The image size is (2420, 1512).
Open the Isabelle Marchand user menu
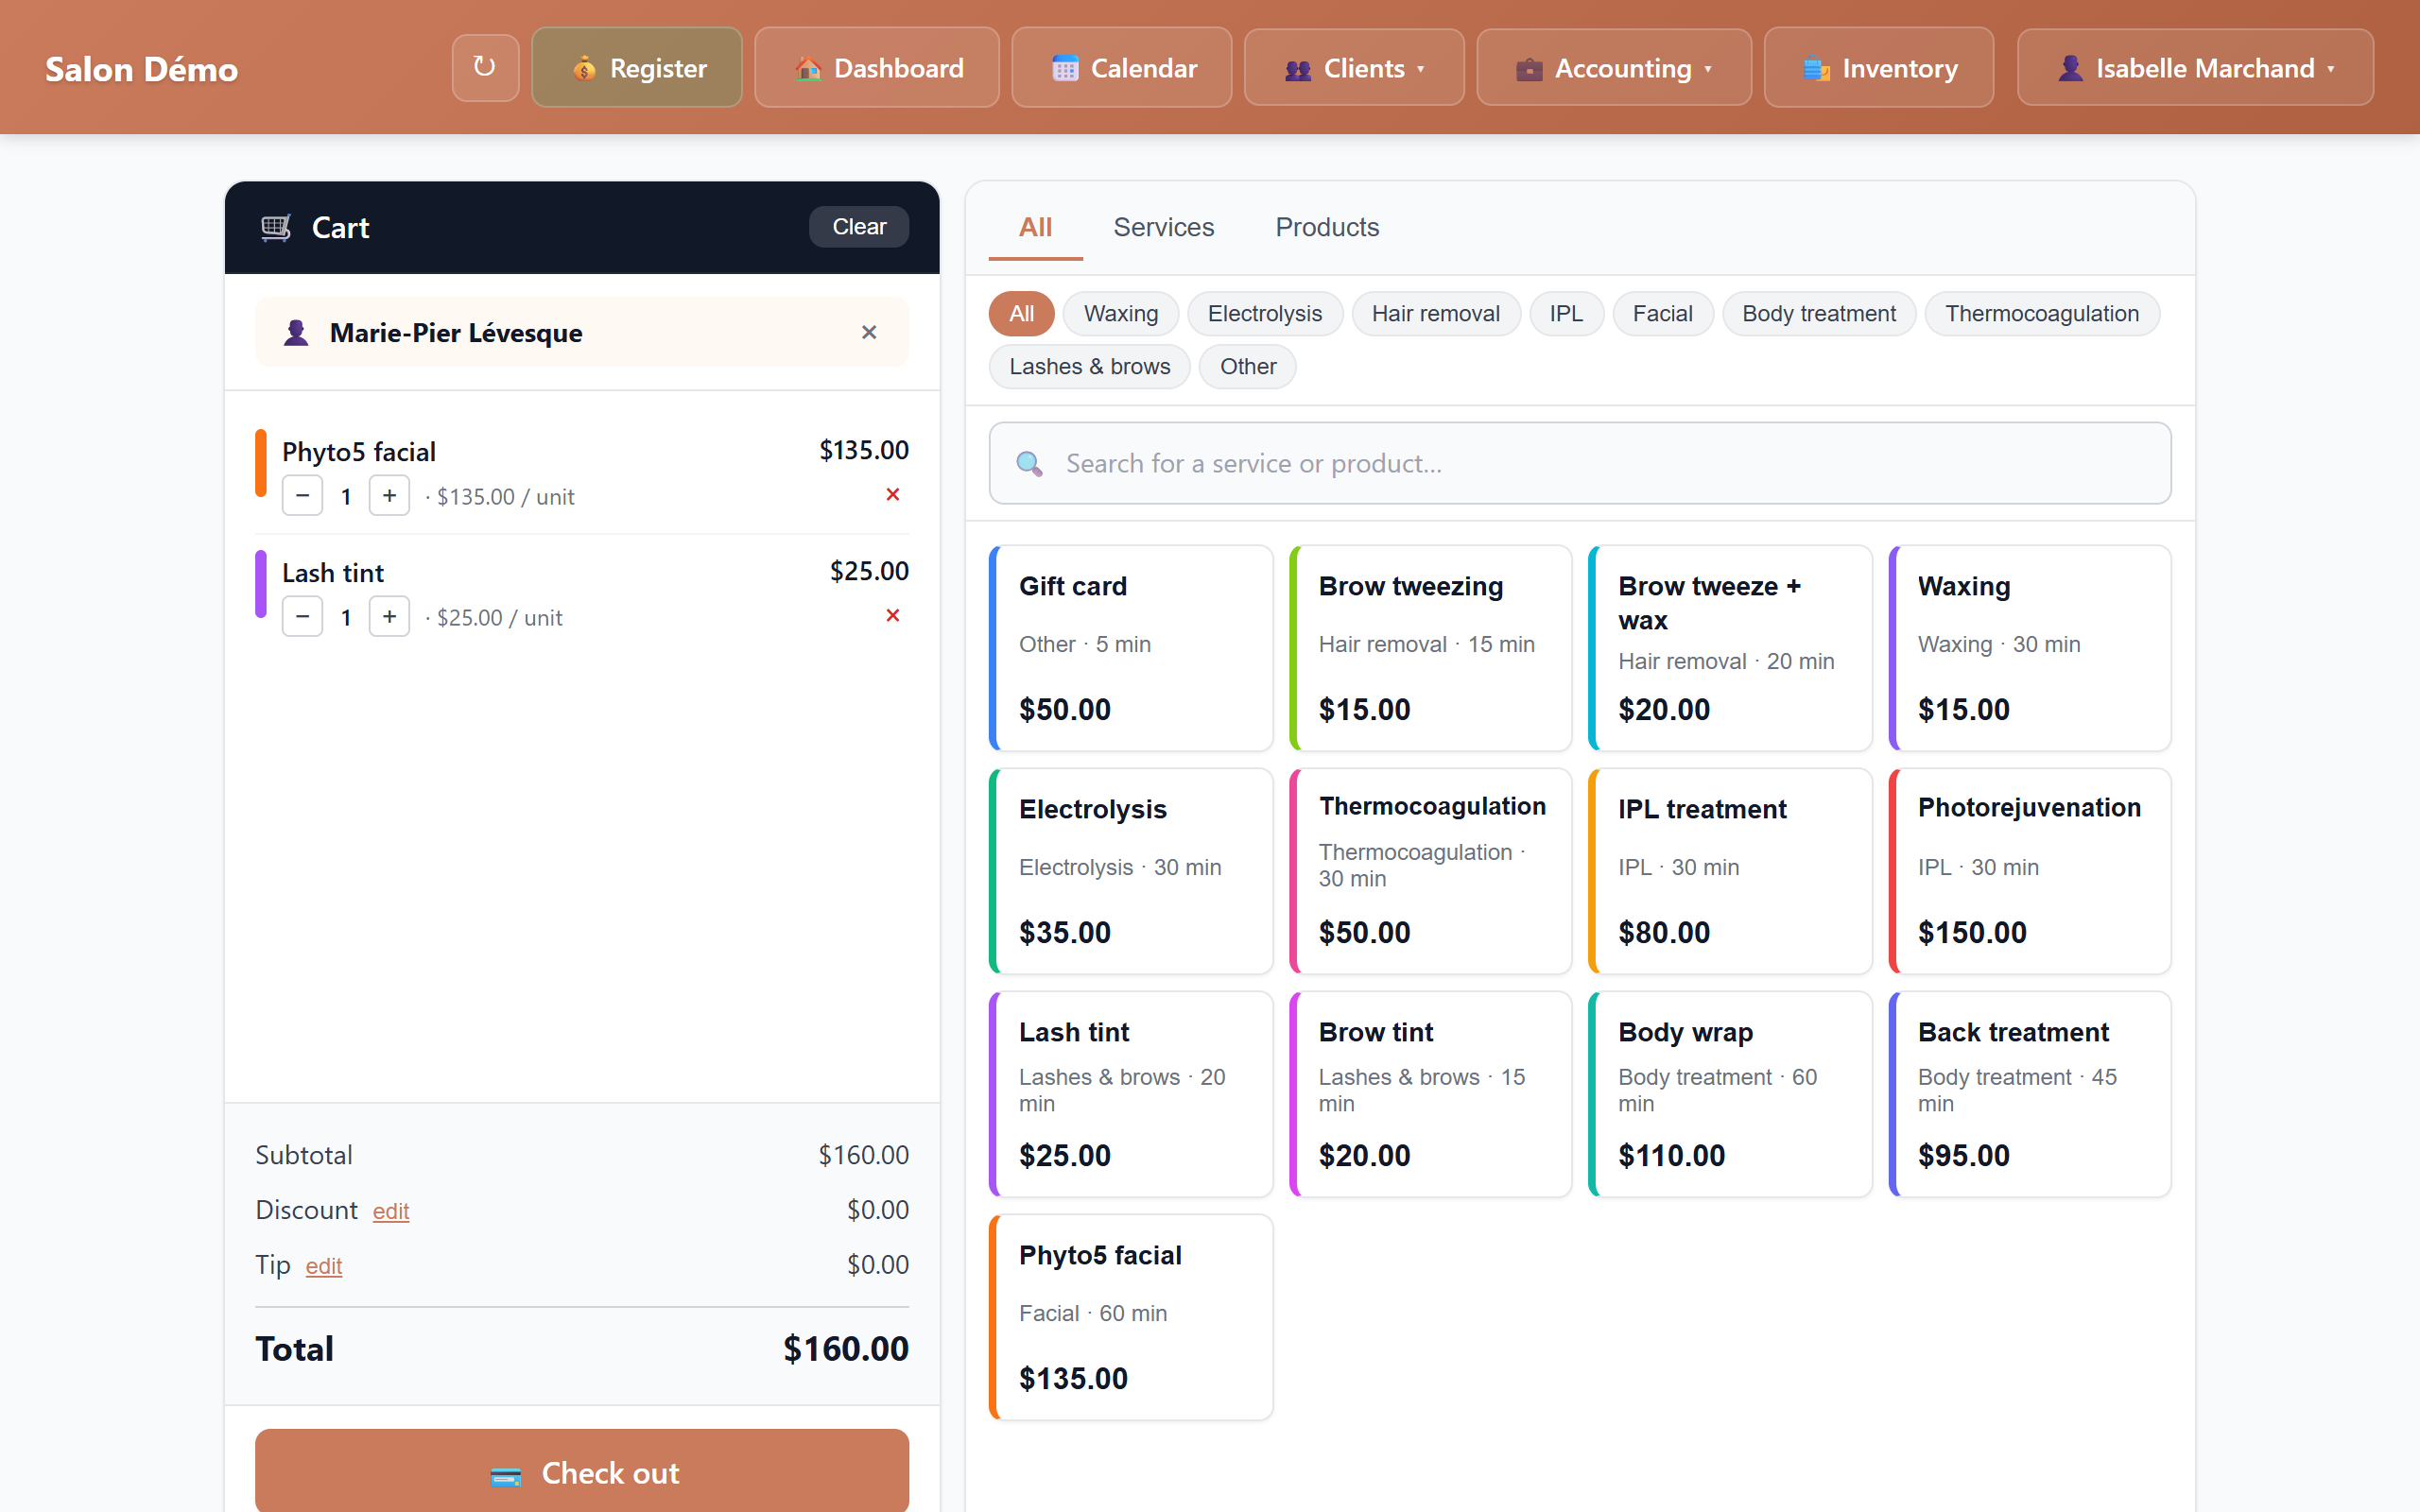(2195, 67)
